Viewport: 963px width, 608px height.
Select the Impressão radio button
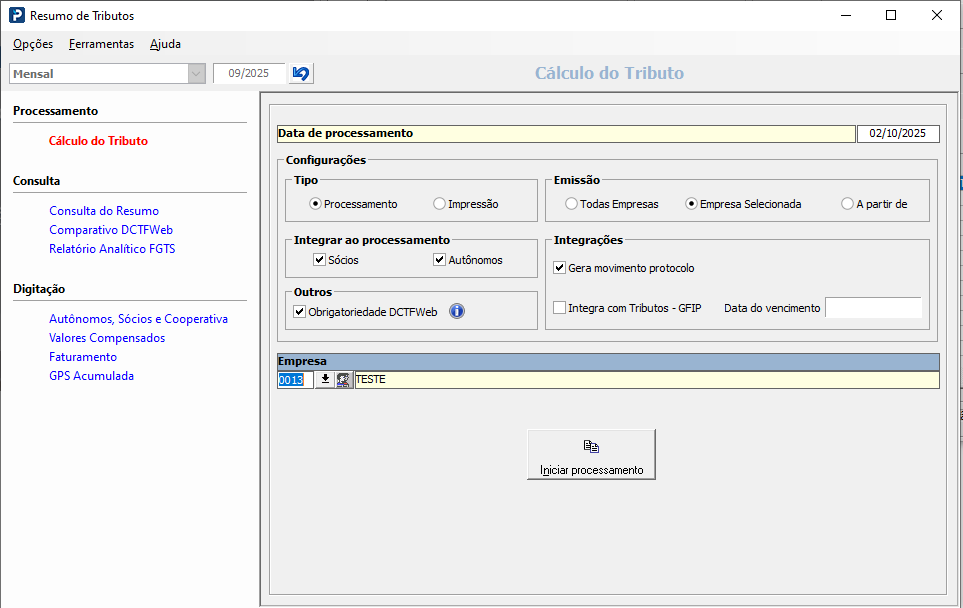tap(440, 204)
